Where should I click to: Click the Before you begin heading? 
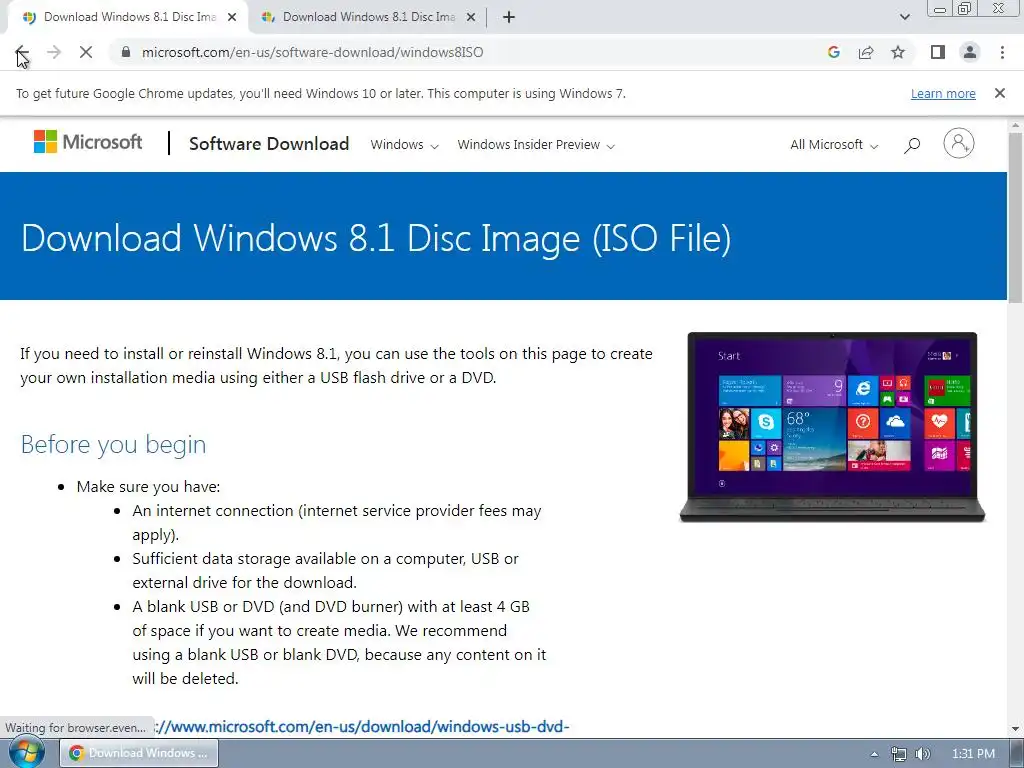tap(114, 444)
